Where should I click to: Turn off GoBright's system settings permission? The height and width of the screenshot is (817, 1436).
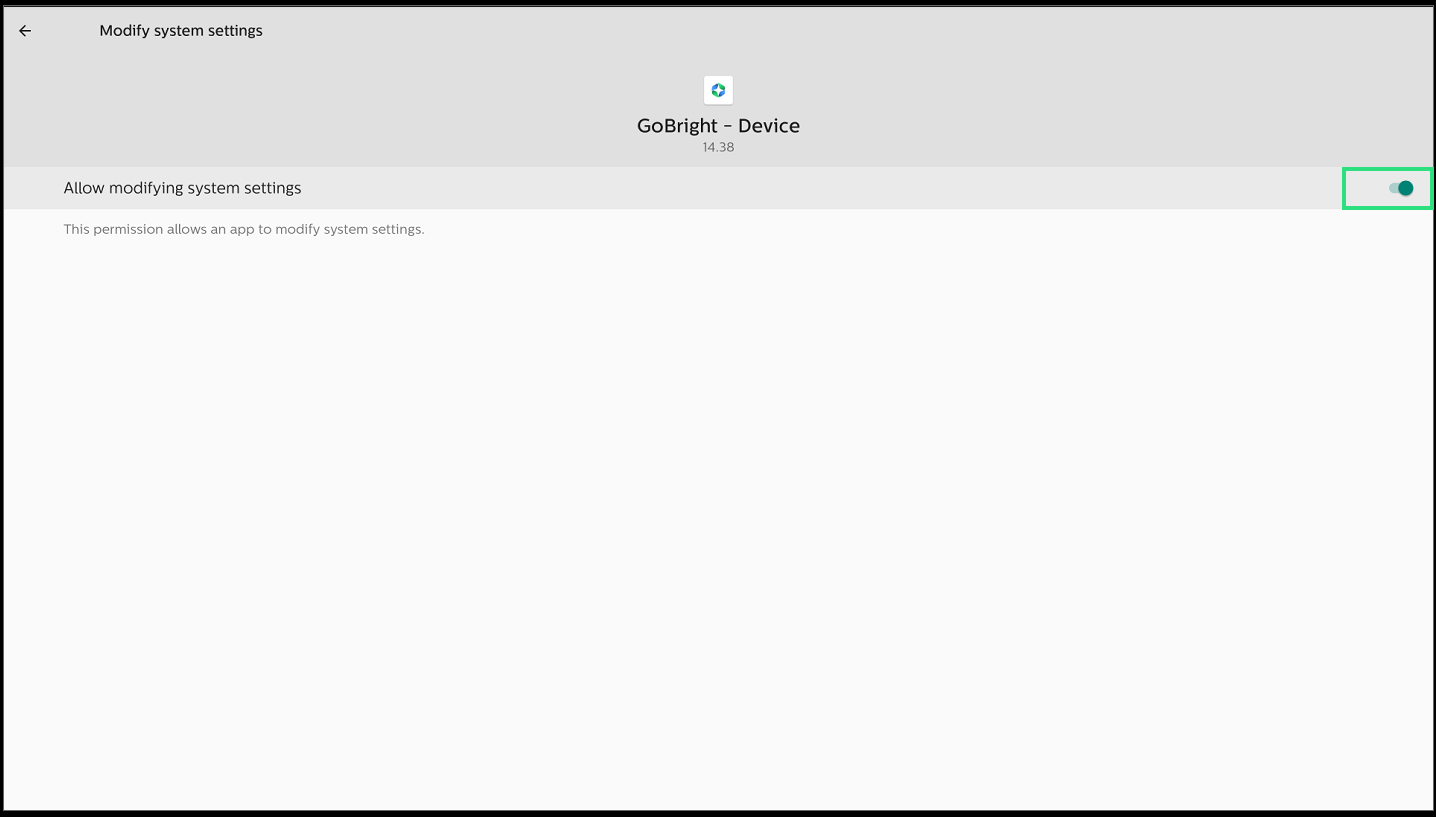[x=1401, y=188]
